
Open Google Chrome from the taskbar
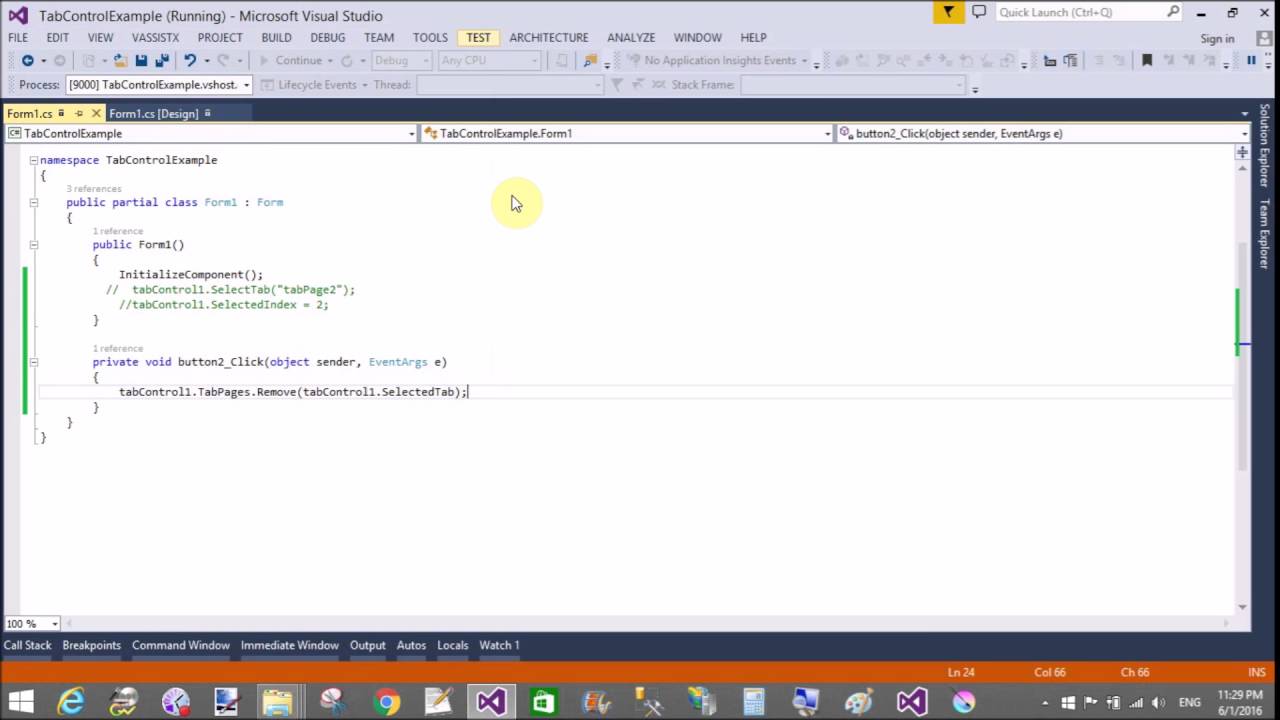click(386, 702)
